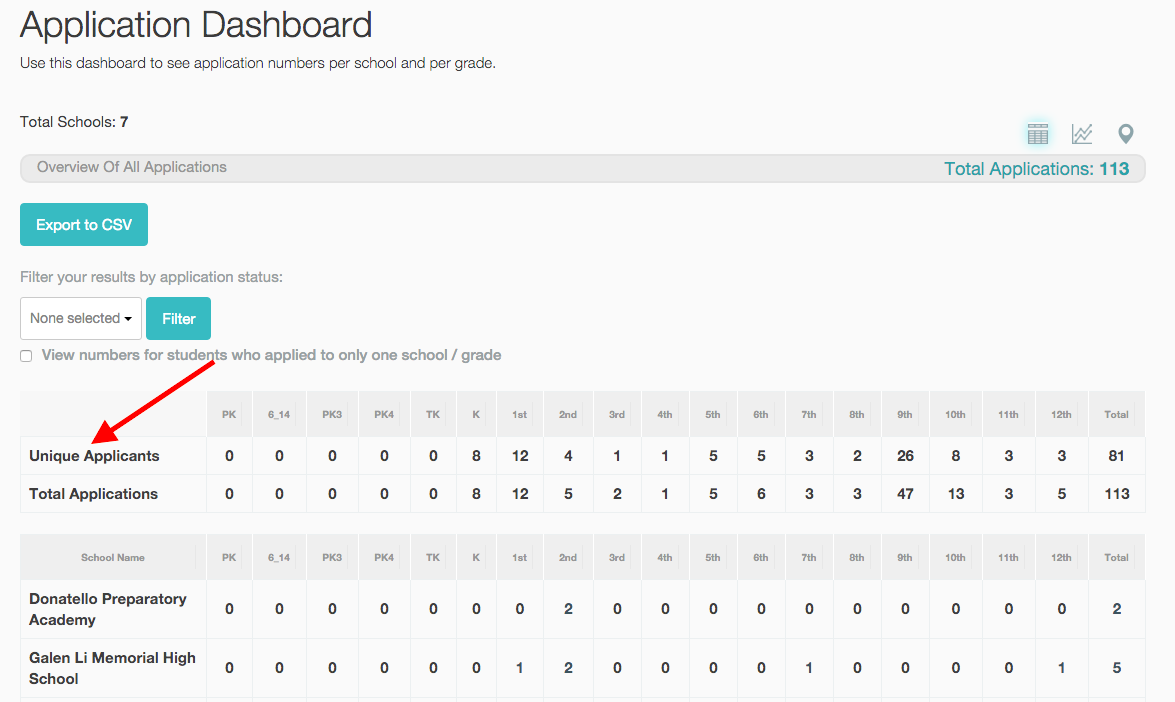Sort schools table by 9th column header
1175x702 pixels.
coord(905,557)
